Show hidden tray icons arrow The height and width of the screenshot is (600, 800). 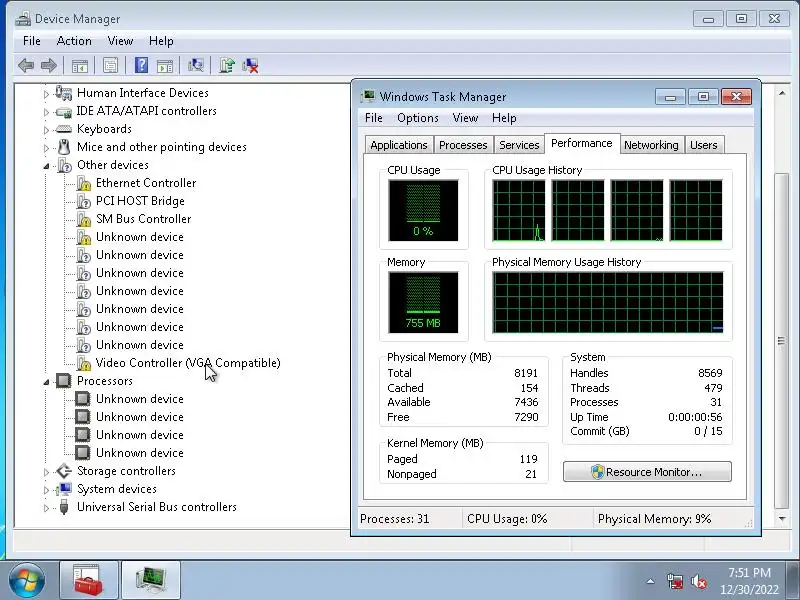point(651,581)
